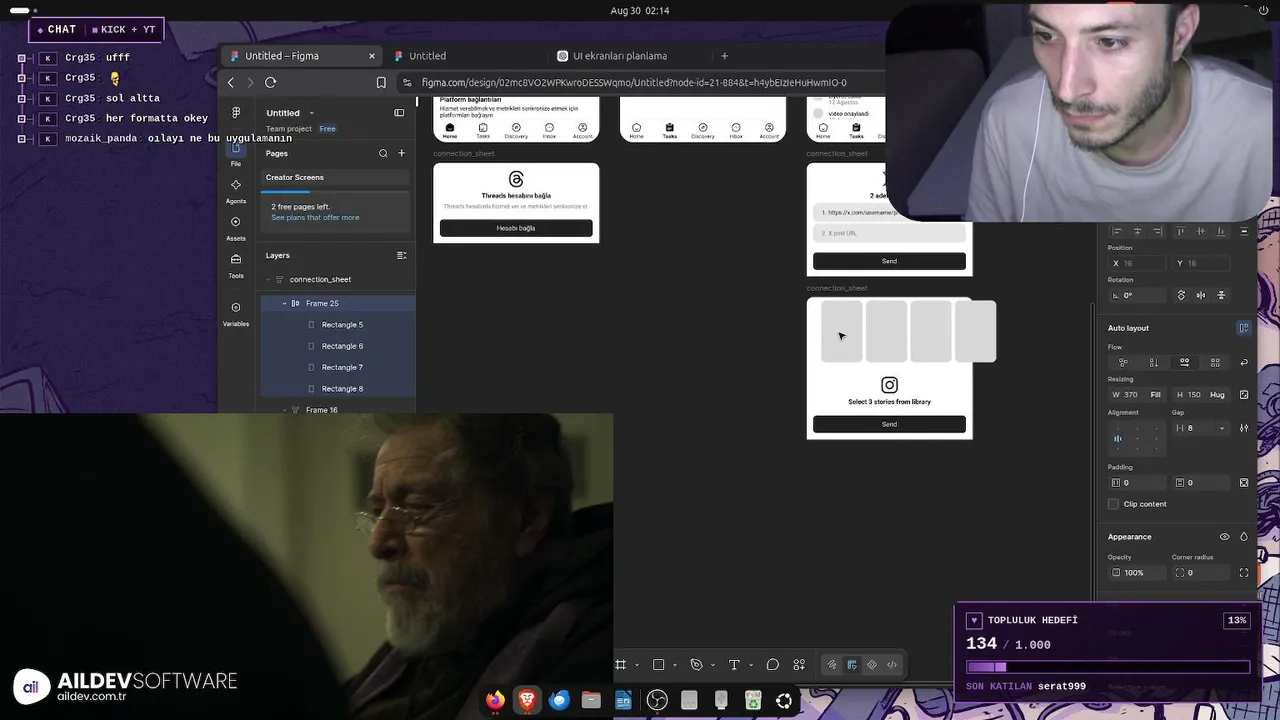Viewport: 1280px width, 720px height.
Task: Open the Untitled file name dropdown
Action: coord(311,113)
